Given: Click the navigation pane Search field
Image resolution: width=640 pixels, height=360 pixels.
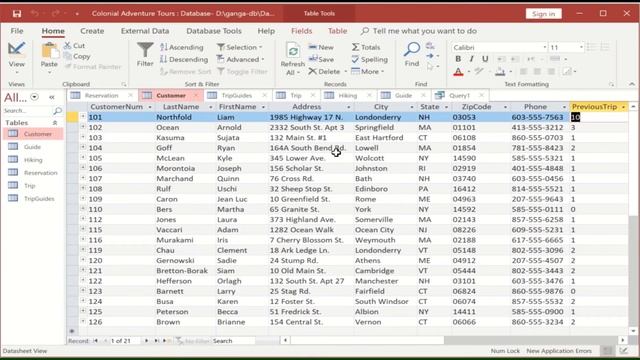Looking at the screenshot, I should click(27, 111).
